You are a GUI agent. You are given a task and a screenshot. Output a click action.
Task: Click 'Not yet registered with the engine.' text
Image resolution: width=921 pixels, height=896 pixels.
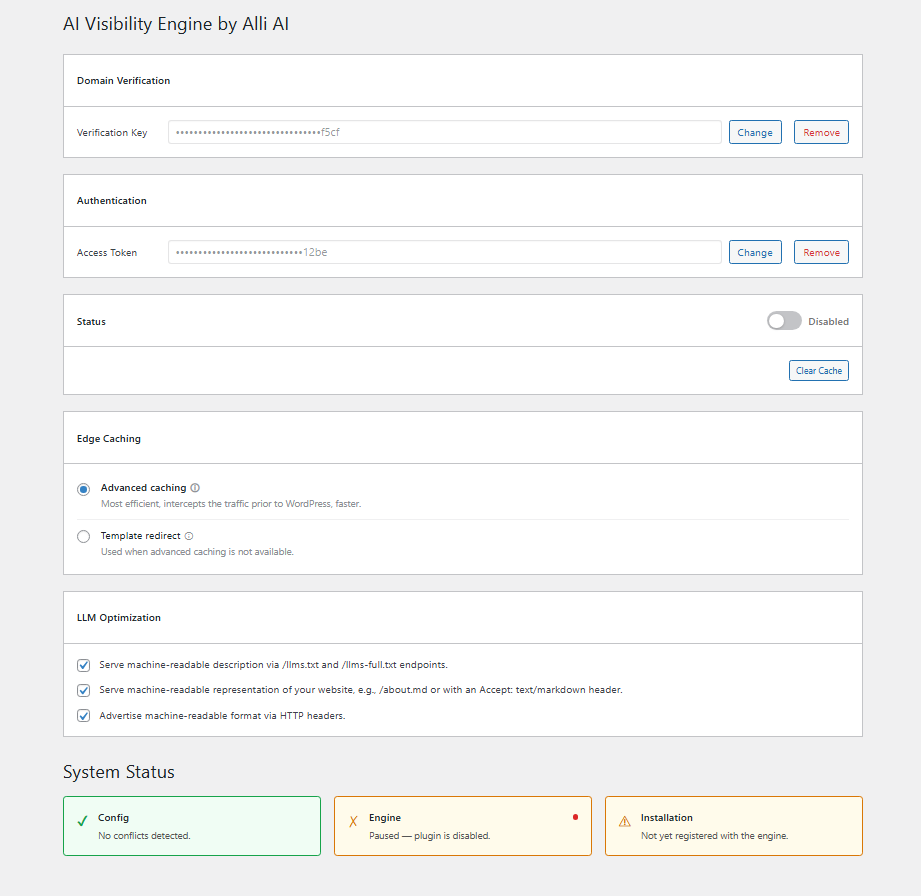(714, 835)
